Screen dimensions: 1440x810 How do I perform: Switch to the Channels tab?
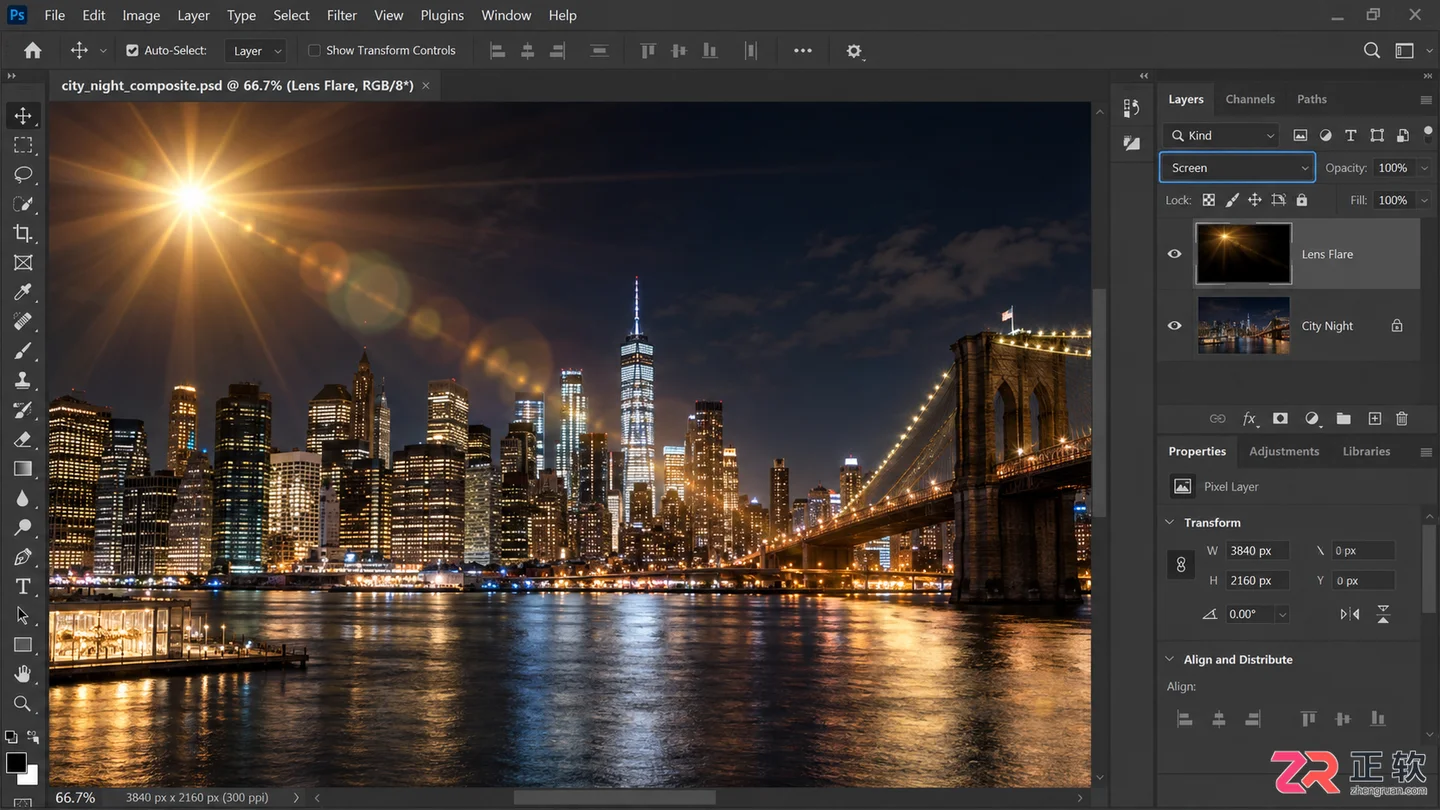tap(1250, 99)
